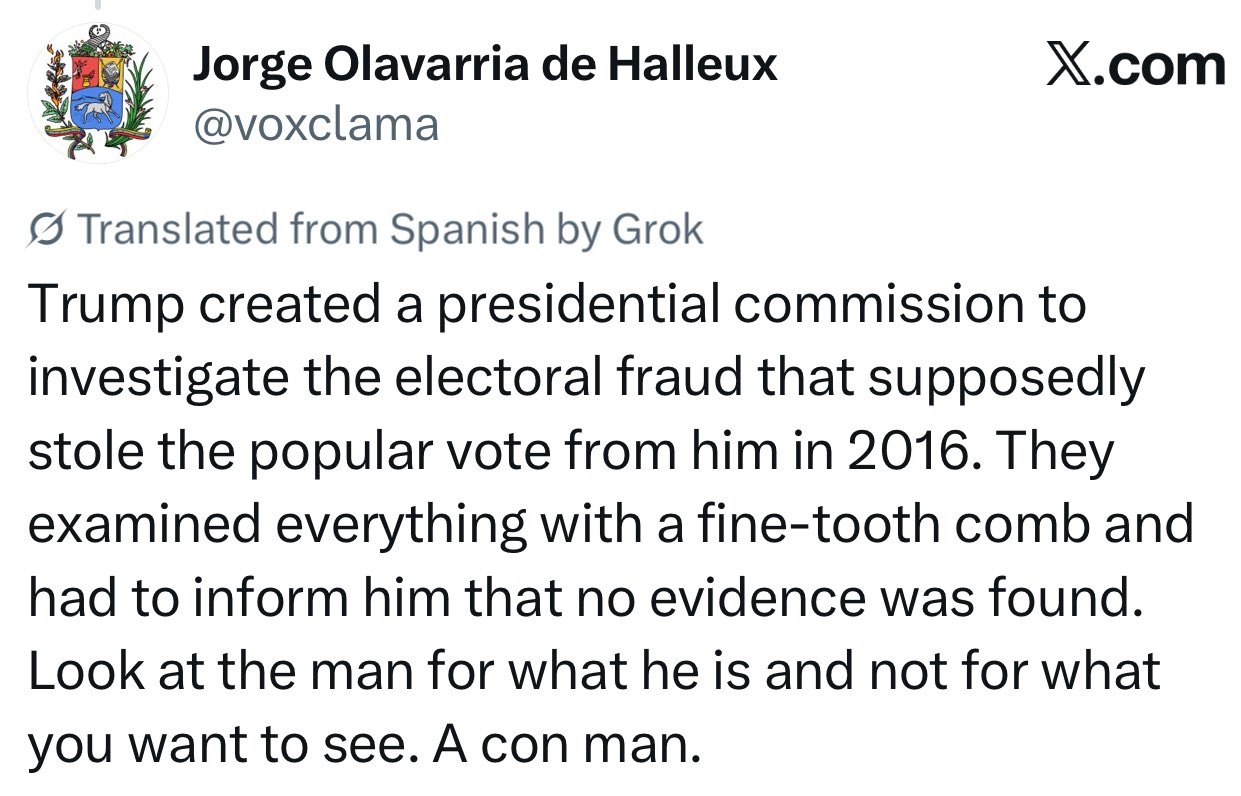Click the closing sentence "A con man."
The height and width of the screenshot is (796, 1241).
click(x=562, y=746)
